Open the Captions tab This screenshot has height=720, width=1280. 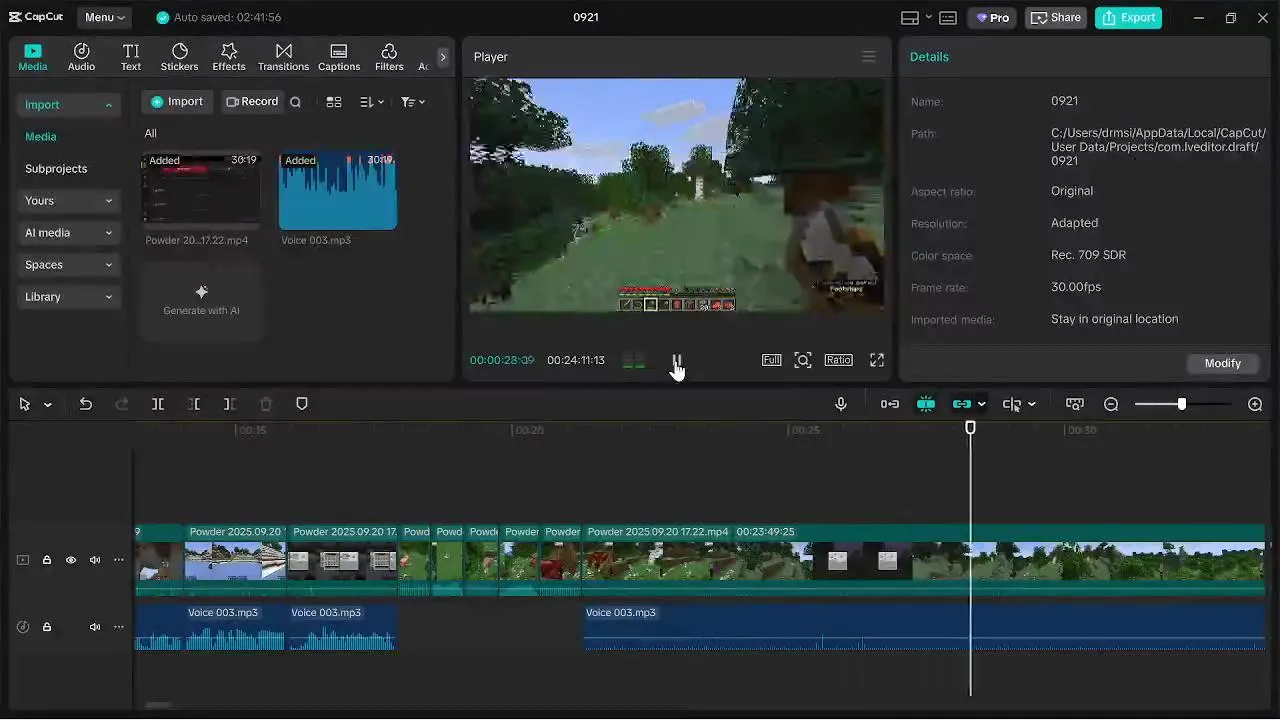(x=339, y=57)
